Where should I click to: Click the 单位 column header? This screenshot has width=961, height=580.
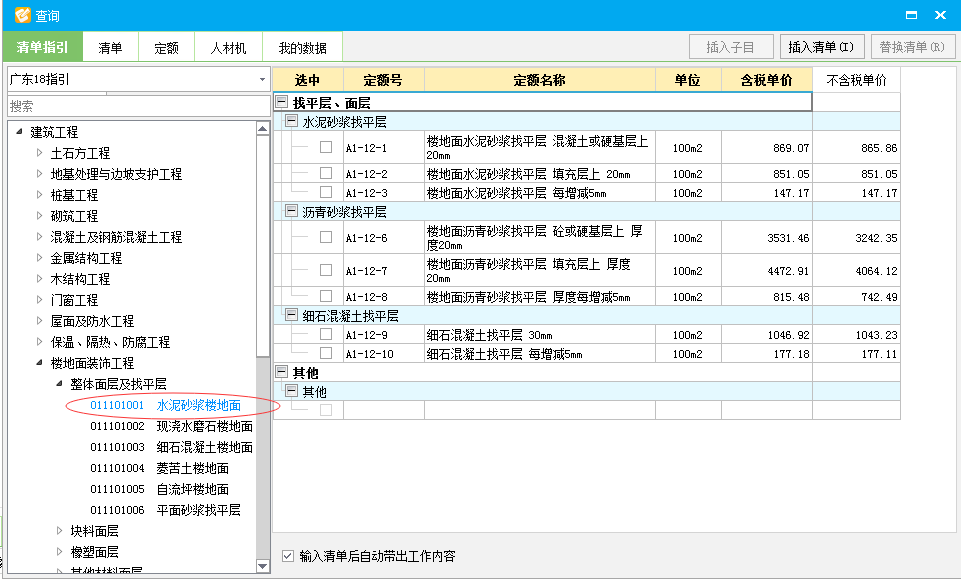pos(688,80)
